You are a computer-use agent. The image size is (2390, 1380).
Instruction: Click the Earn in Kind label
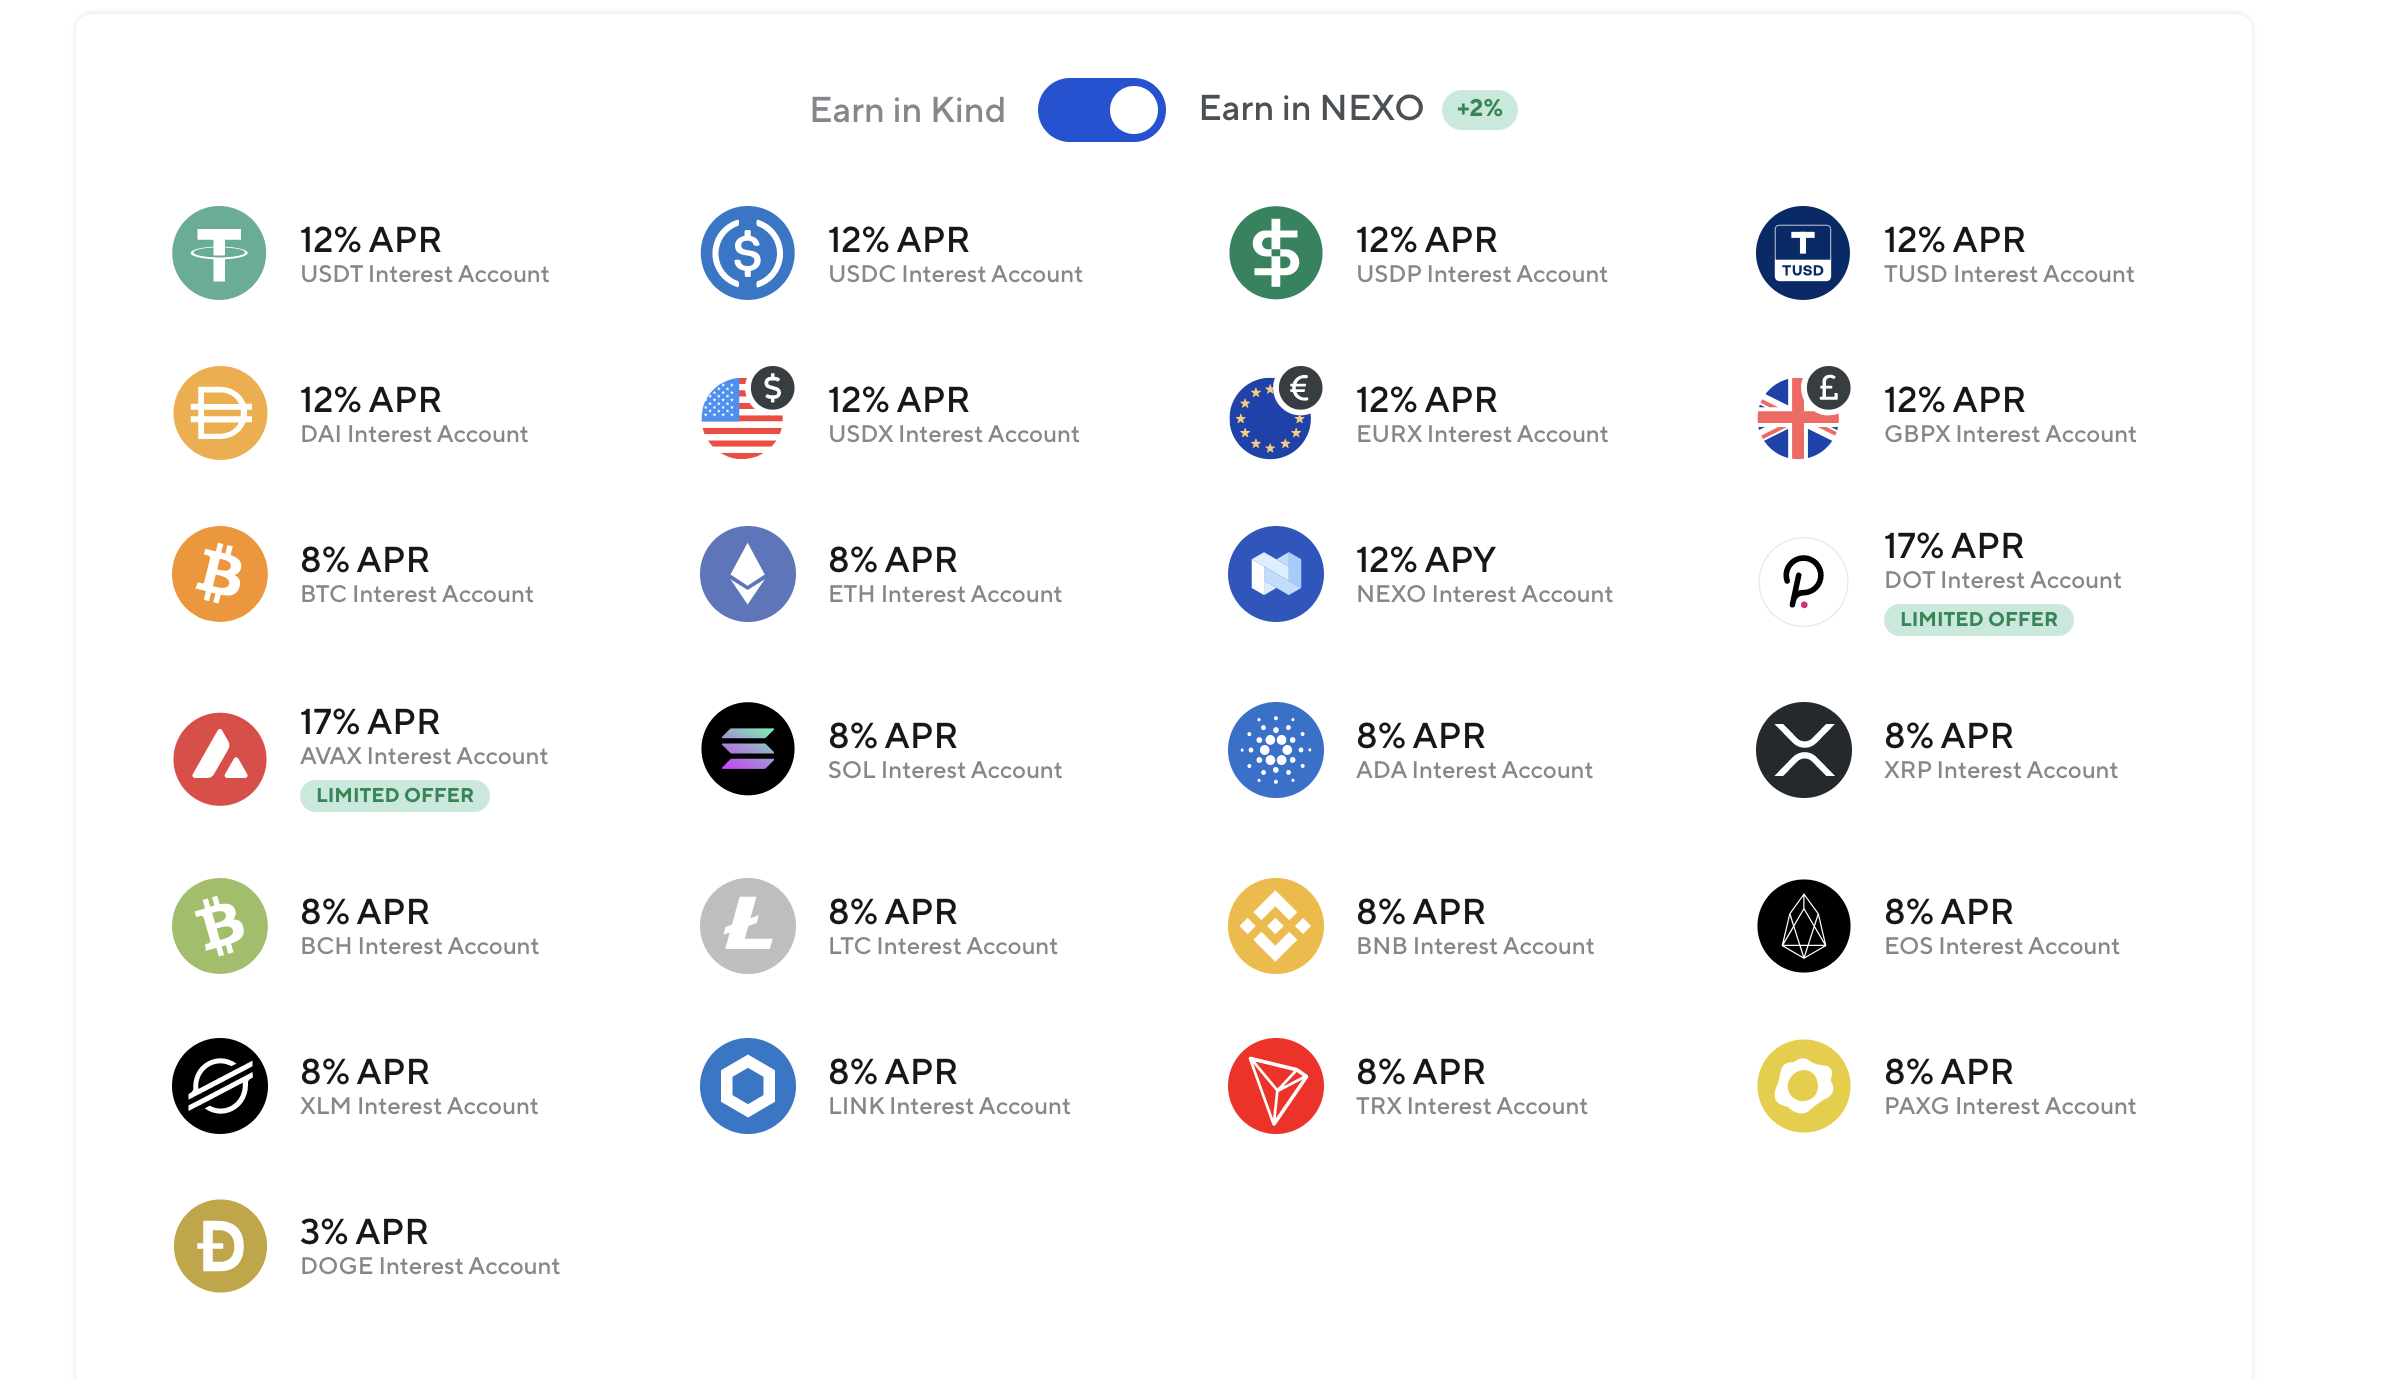[906, 109]
